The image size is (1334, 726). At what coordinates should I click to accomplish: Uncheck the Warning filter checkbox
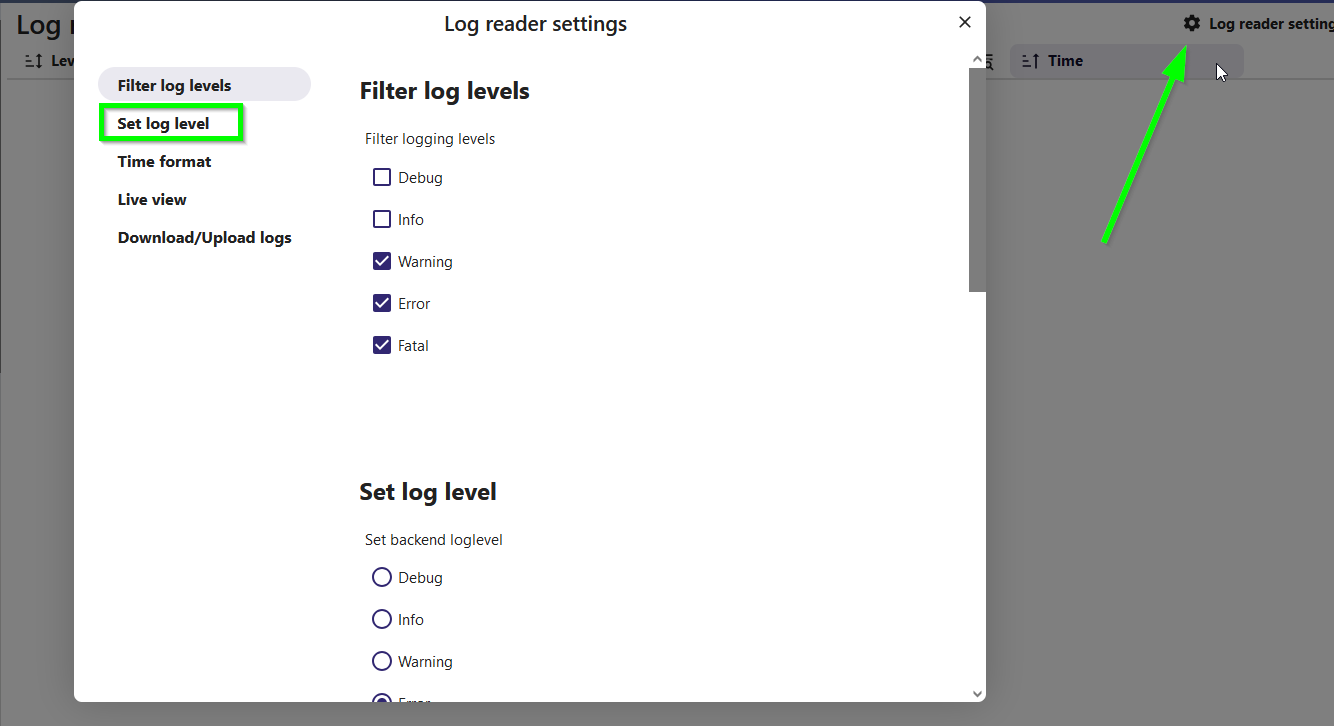pyautogui.click(x=382, y=262)
